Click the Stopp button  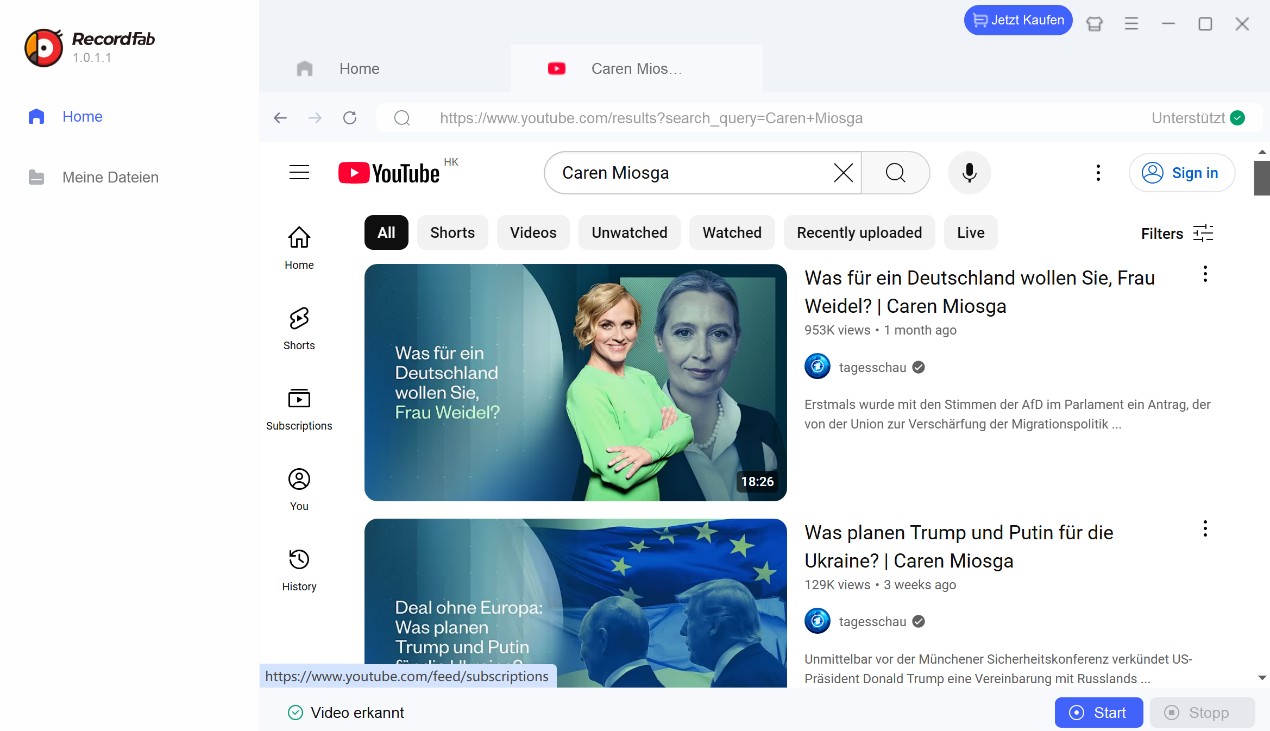(x=1202, y=713)
